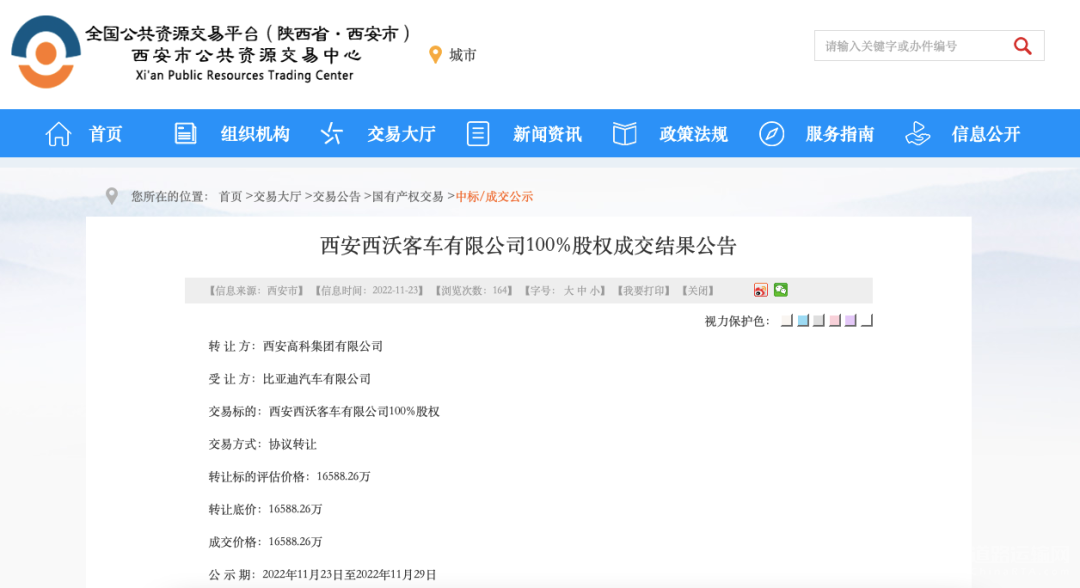
Task: Click the 转让底价 16588.26万 line
Action: pyautogui.click(x=265, y=510)
